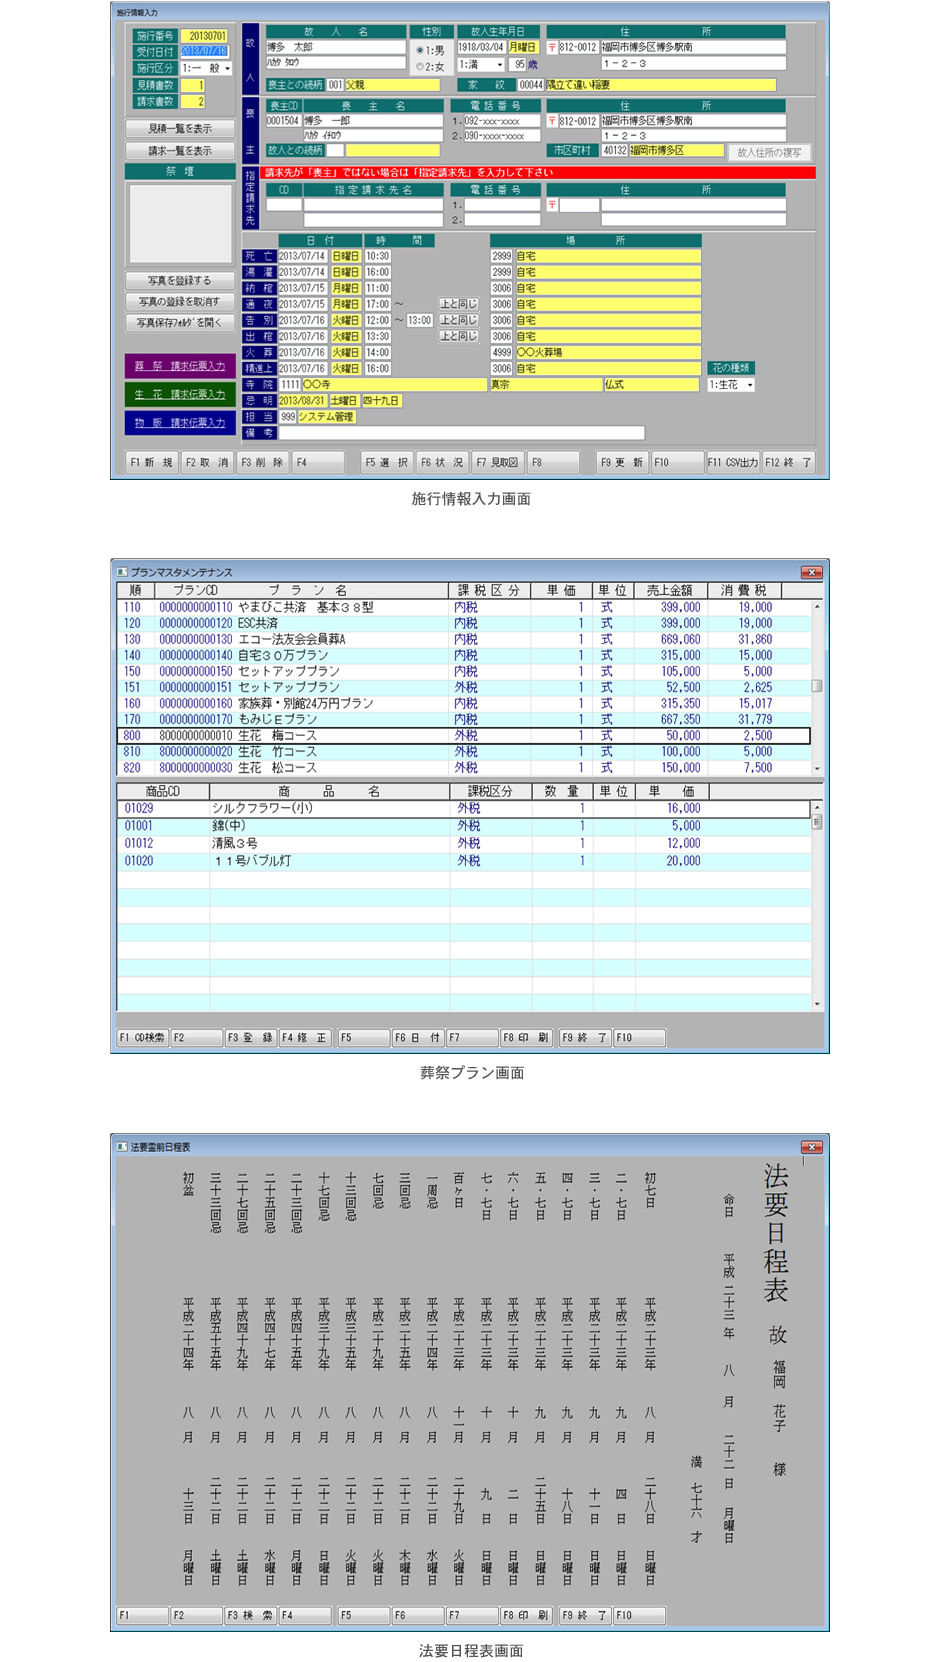Viewport: 940px width, 1662px height.
Task: Click 上と同じ in the 出棺 row
Action: click(459, 336)
